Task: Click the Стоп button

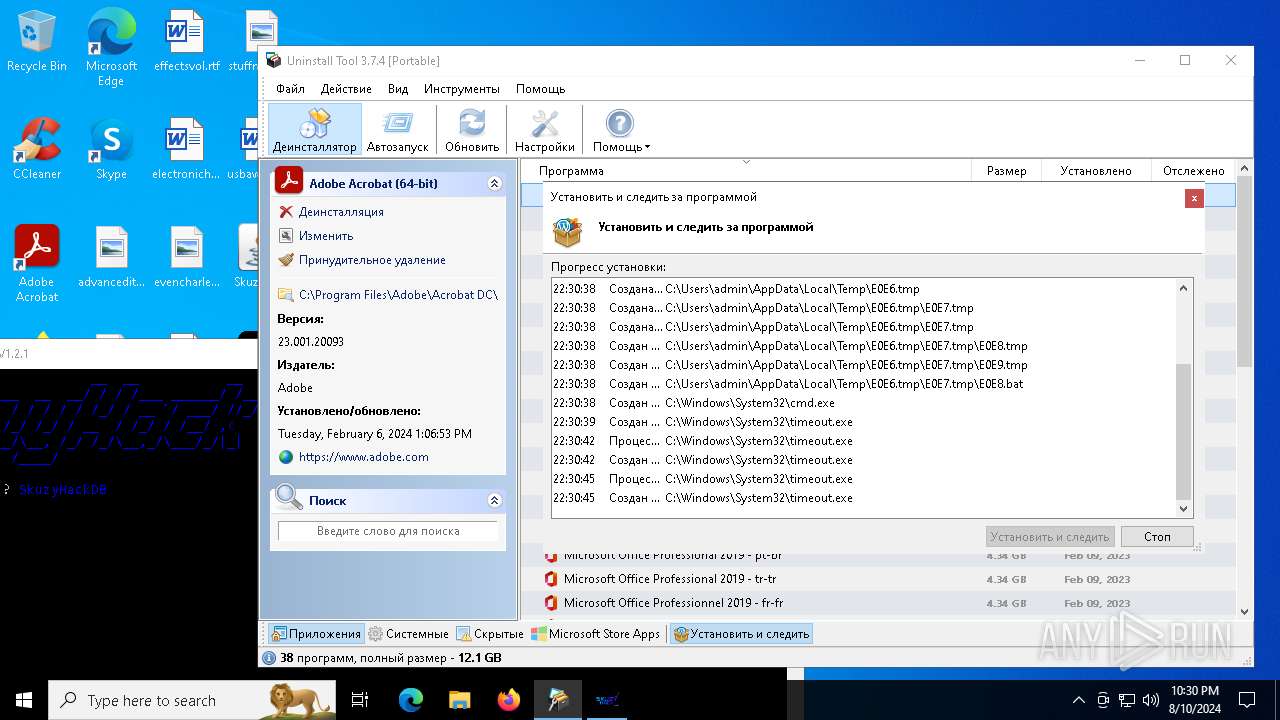Action: coord(1157,537)
